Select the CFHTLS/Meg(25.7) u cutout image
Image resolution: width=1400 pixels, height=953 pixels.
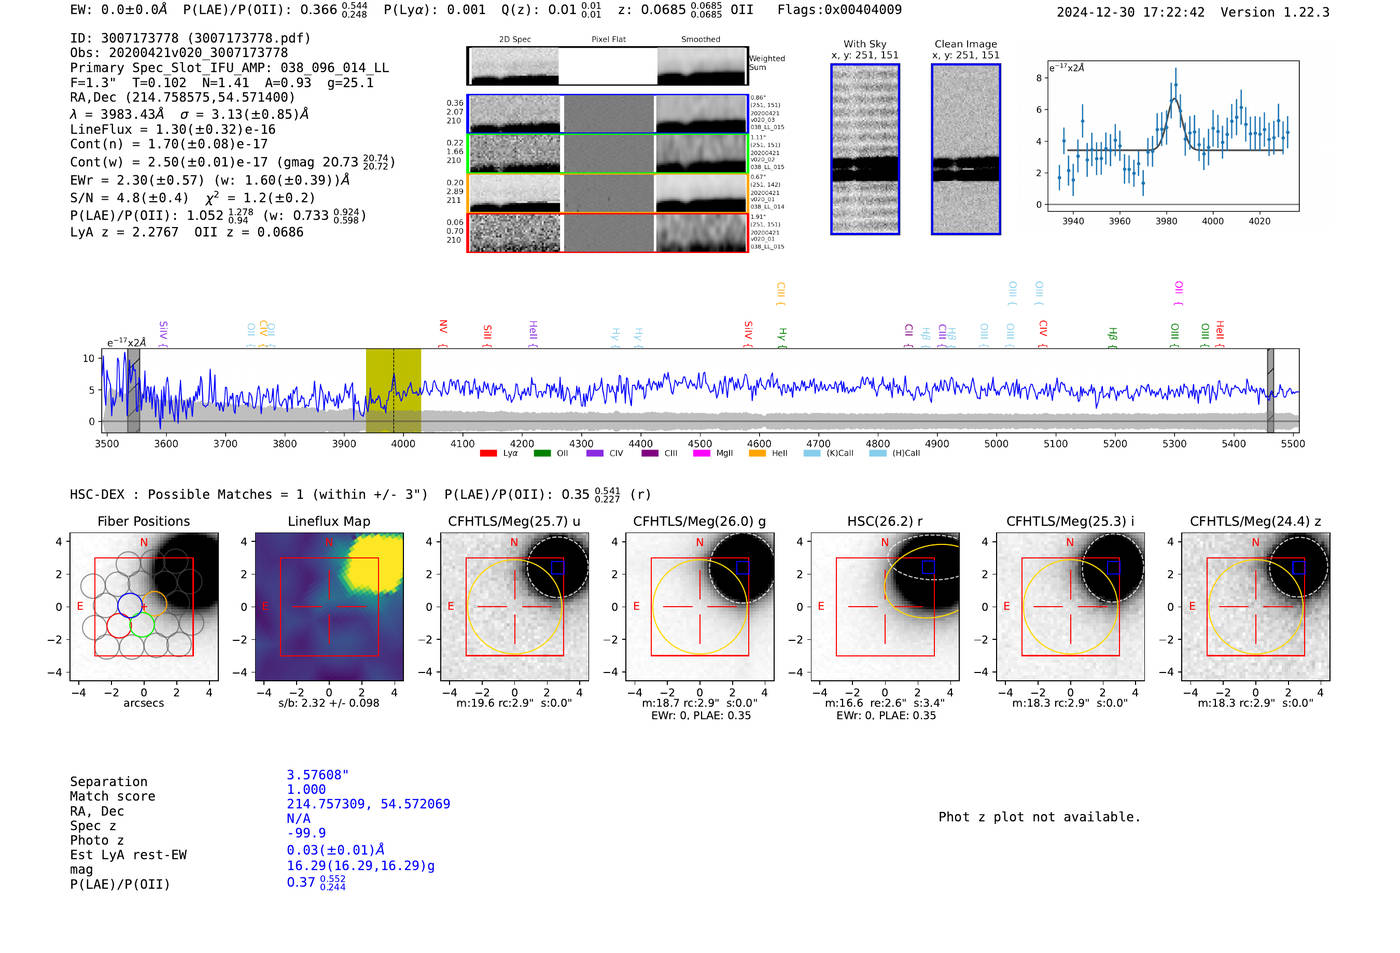tap(514, 606)
